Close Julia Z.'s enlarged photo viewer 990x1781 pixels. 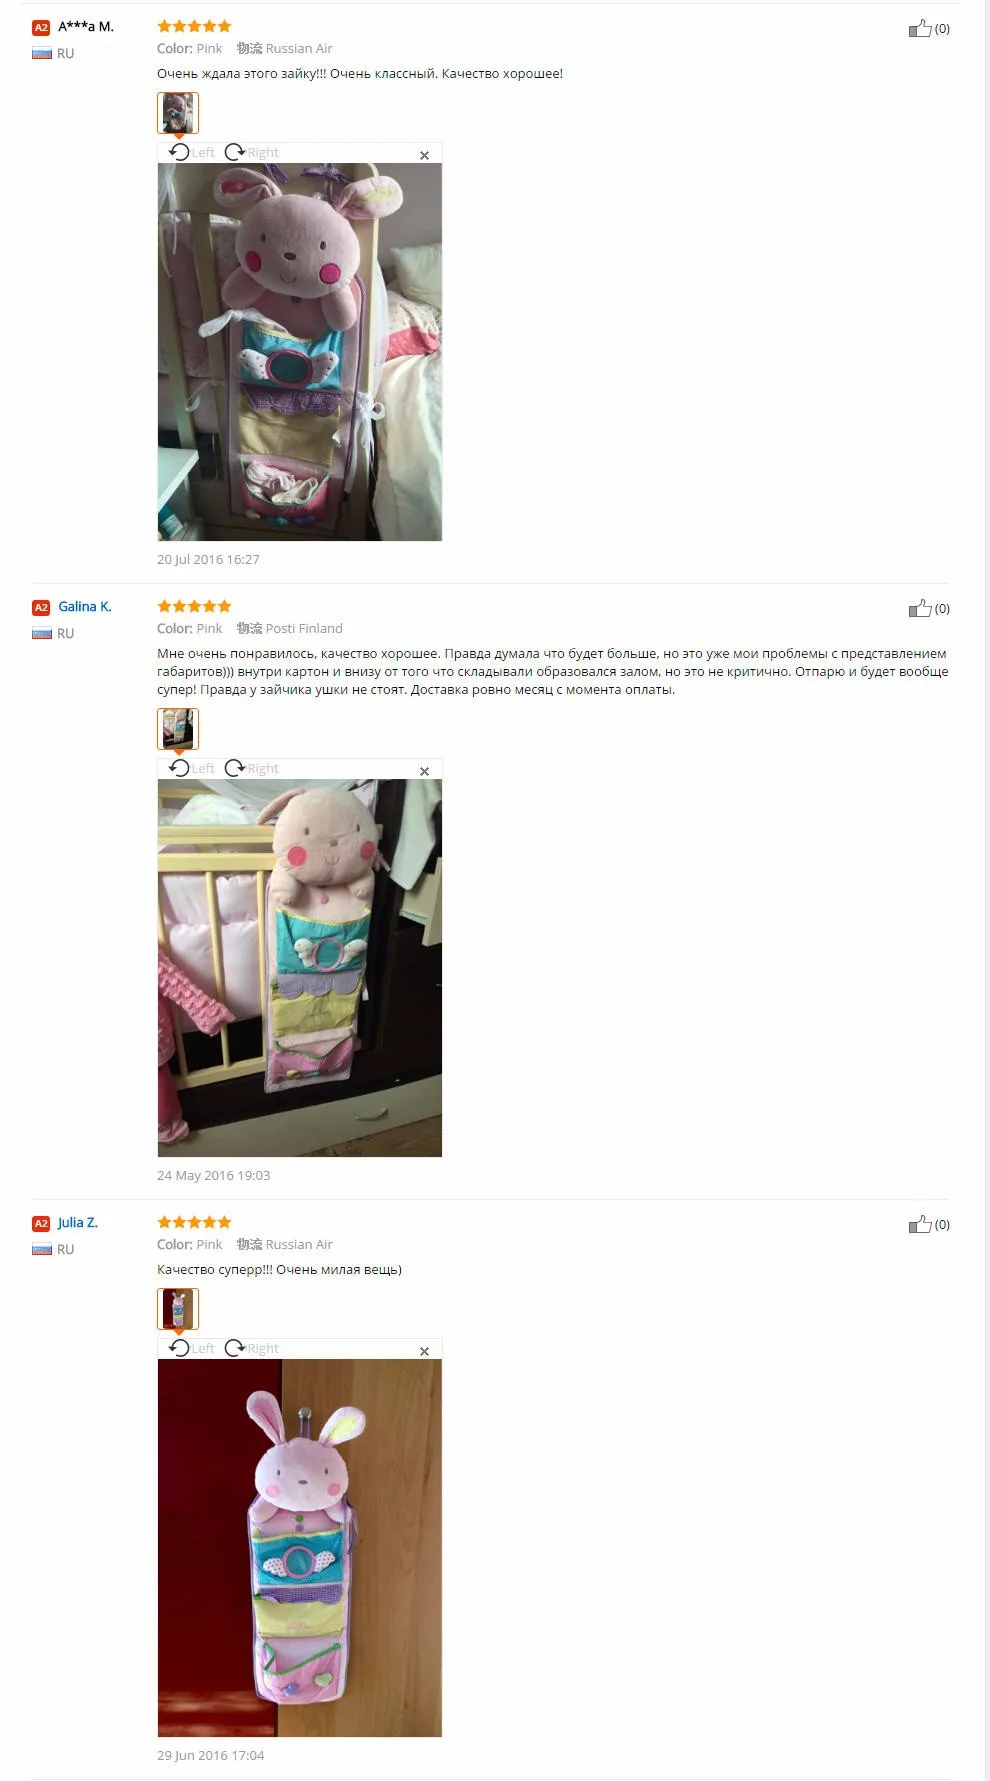[x=424, y=1351]
